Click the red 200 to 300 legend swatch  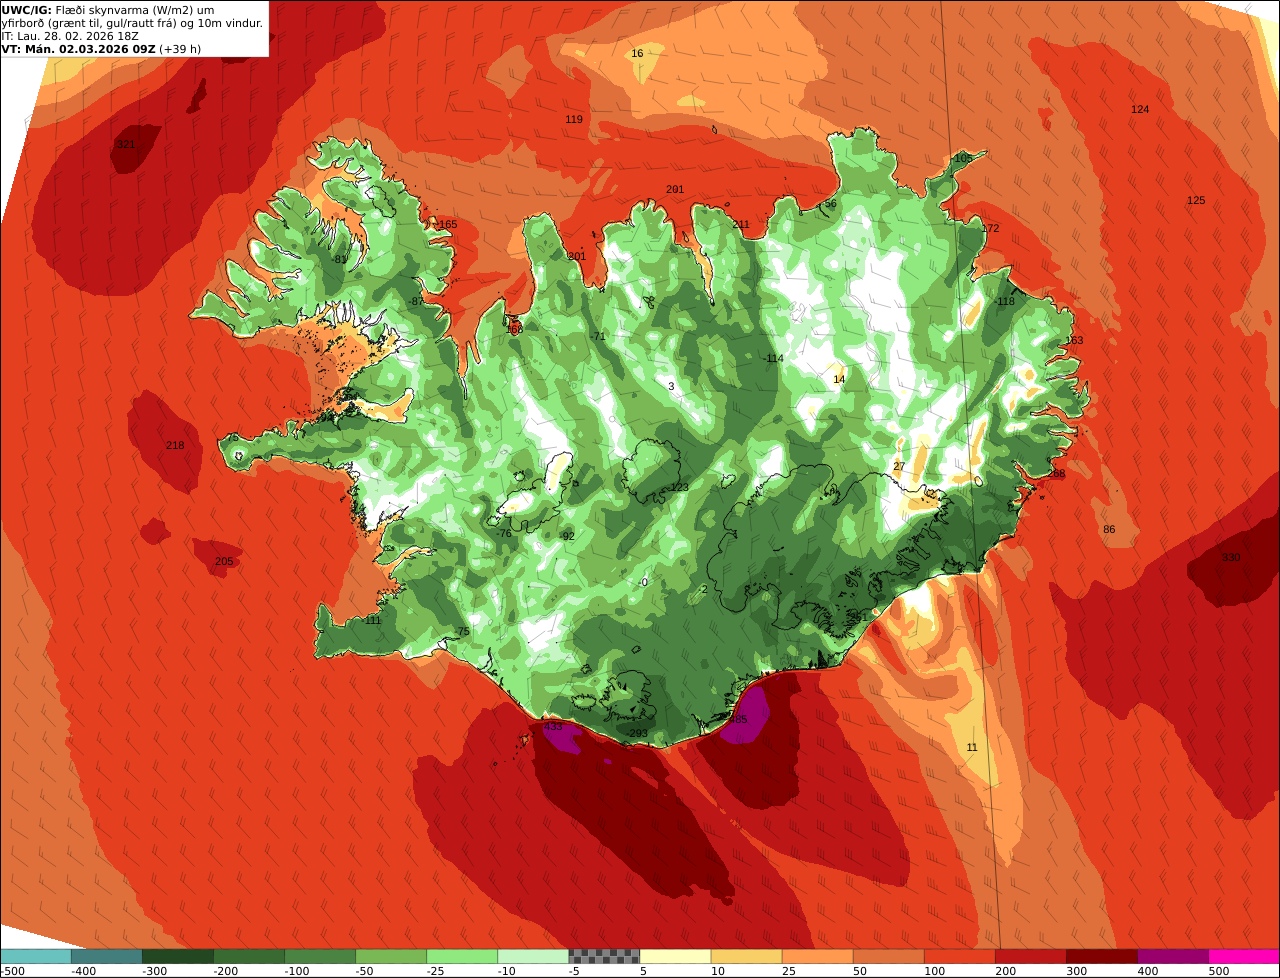click(x=1031, y=956)
